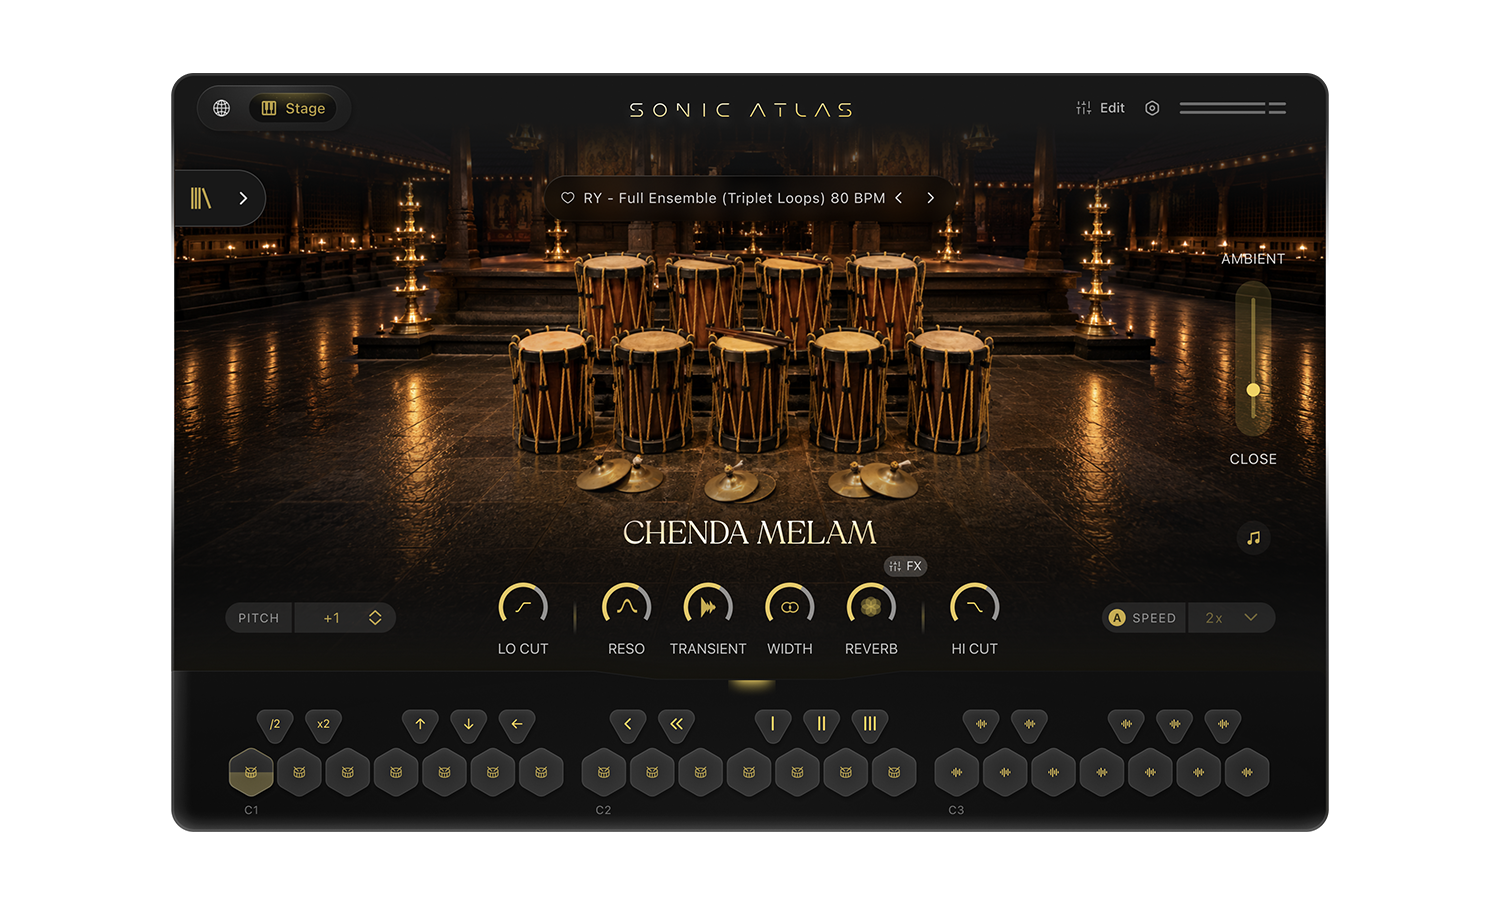Open the hexagonal settings icon
The height and width of the screenshot is (900, 1500).
(x=1152, y=108)
